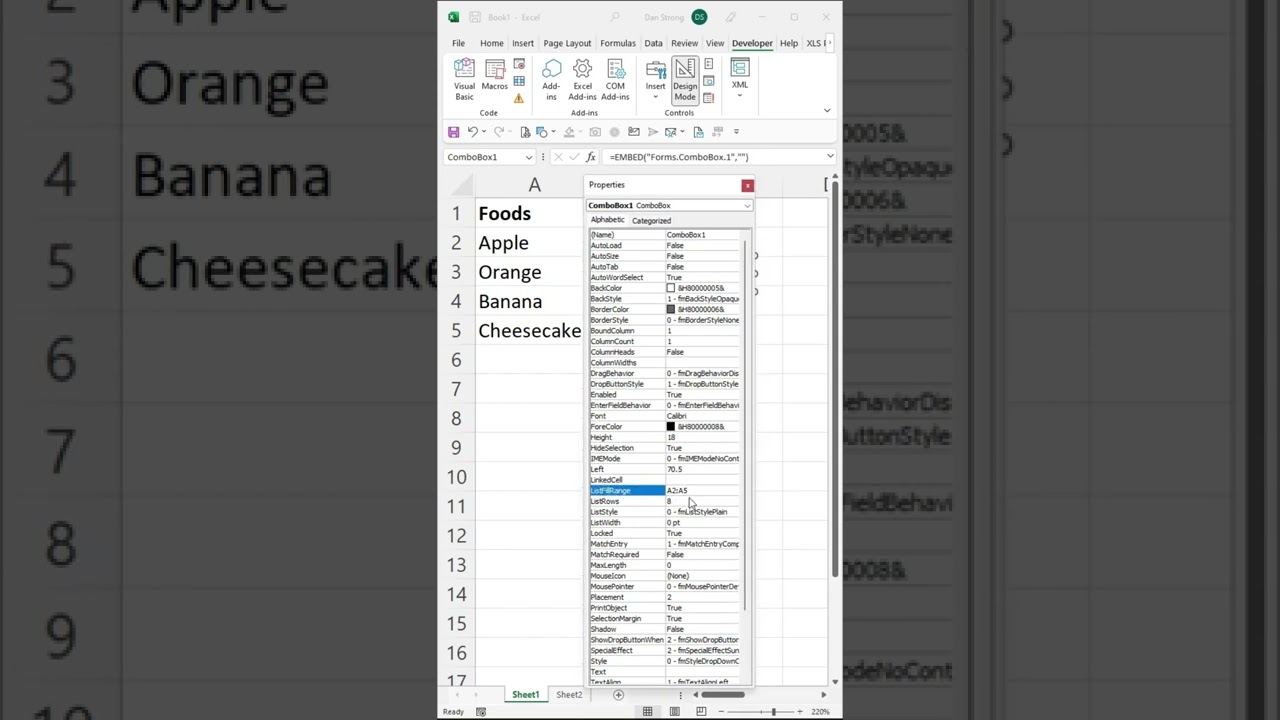Viewport: 1280px width, 720px height.
Task: Open the XML dropdown
Action: click(x=740, y=78)
